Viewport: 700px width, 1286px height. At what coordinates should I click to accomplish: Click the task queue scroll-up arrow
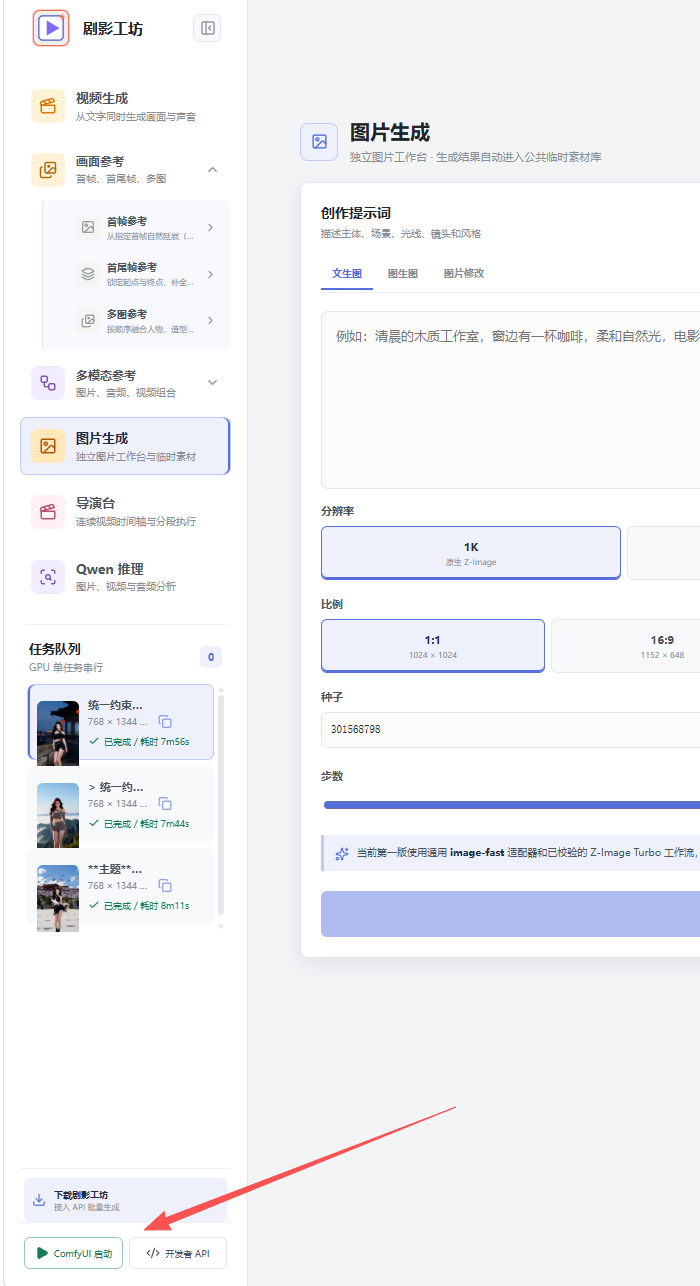pos(221,690)
